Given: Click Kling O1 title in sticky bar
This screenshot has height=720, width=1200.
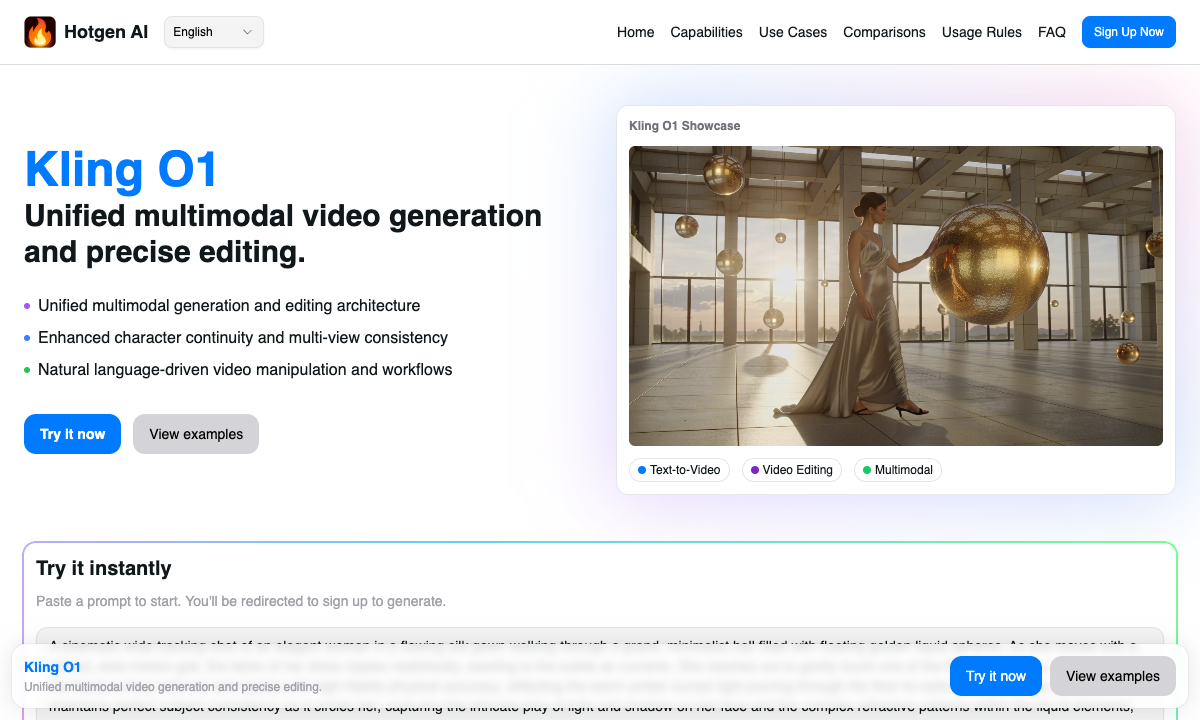Looking at the screenshot, I should [x=52, y=667].
